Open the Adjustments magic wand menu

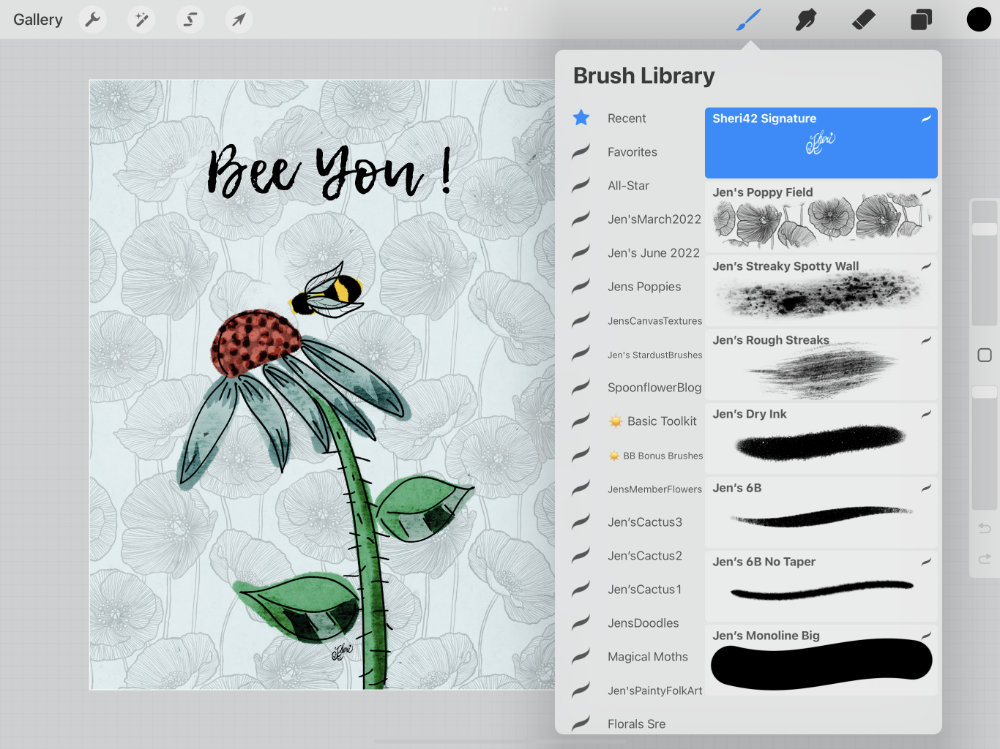pos(141,20)
